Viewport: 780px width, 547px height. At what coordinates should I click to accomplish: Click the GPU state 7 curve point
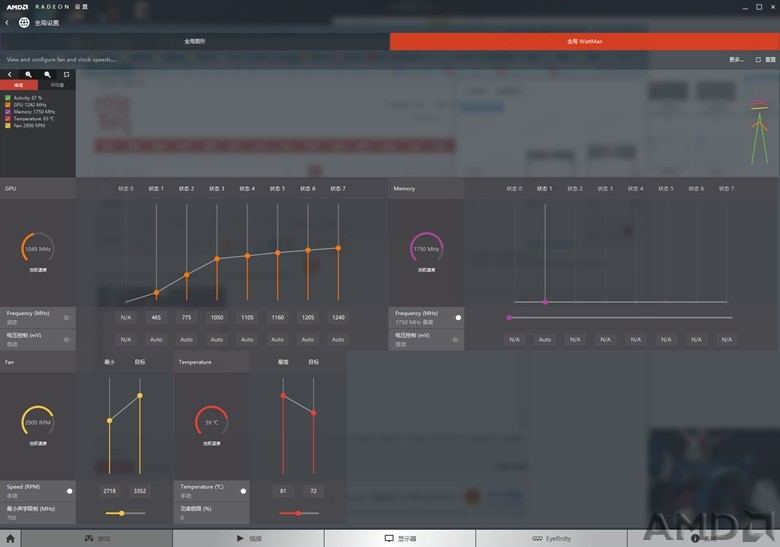[338, 248]
